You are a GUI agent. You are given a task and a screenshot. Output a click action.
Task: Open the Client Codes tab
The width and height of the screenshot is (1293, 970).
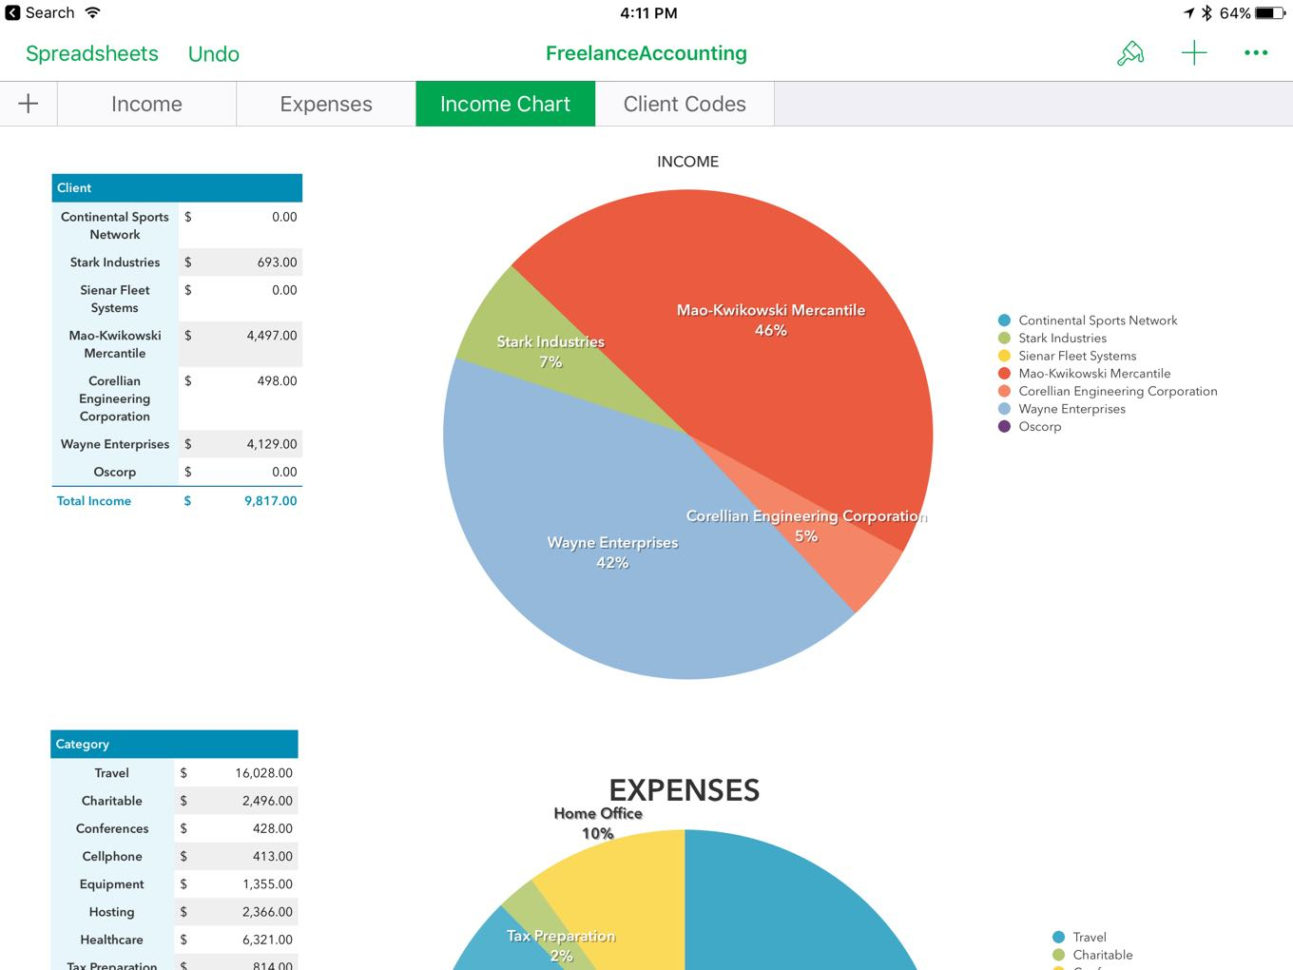684,103
